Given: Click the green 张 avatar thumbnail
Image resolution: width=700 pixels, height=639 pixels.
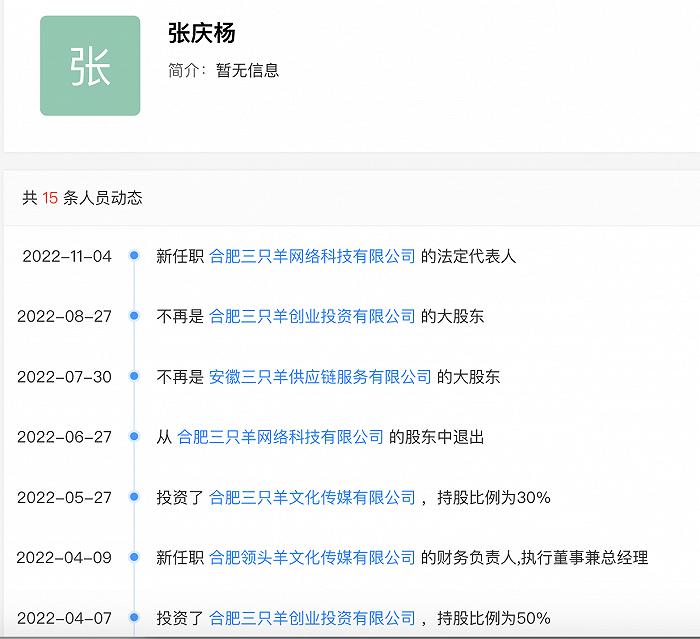Looking at the screenshot, I should click(90, 66).
